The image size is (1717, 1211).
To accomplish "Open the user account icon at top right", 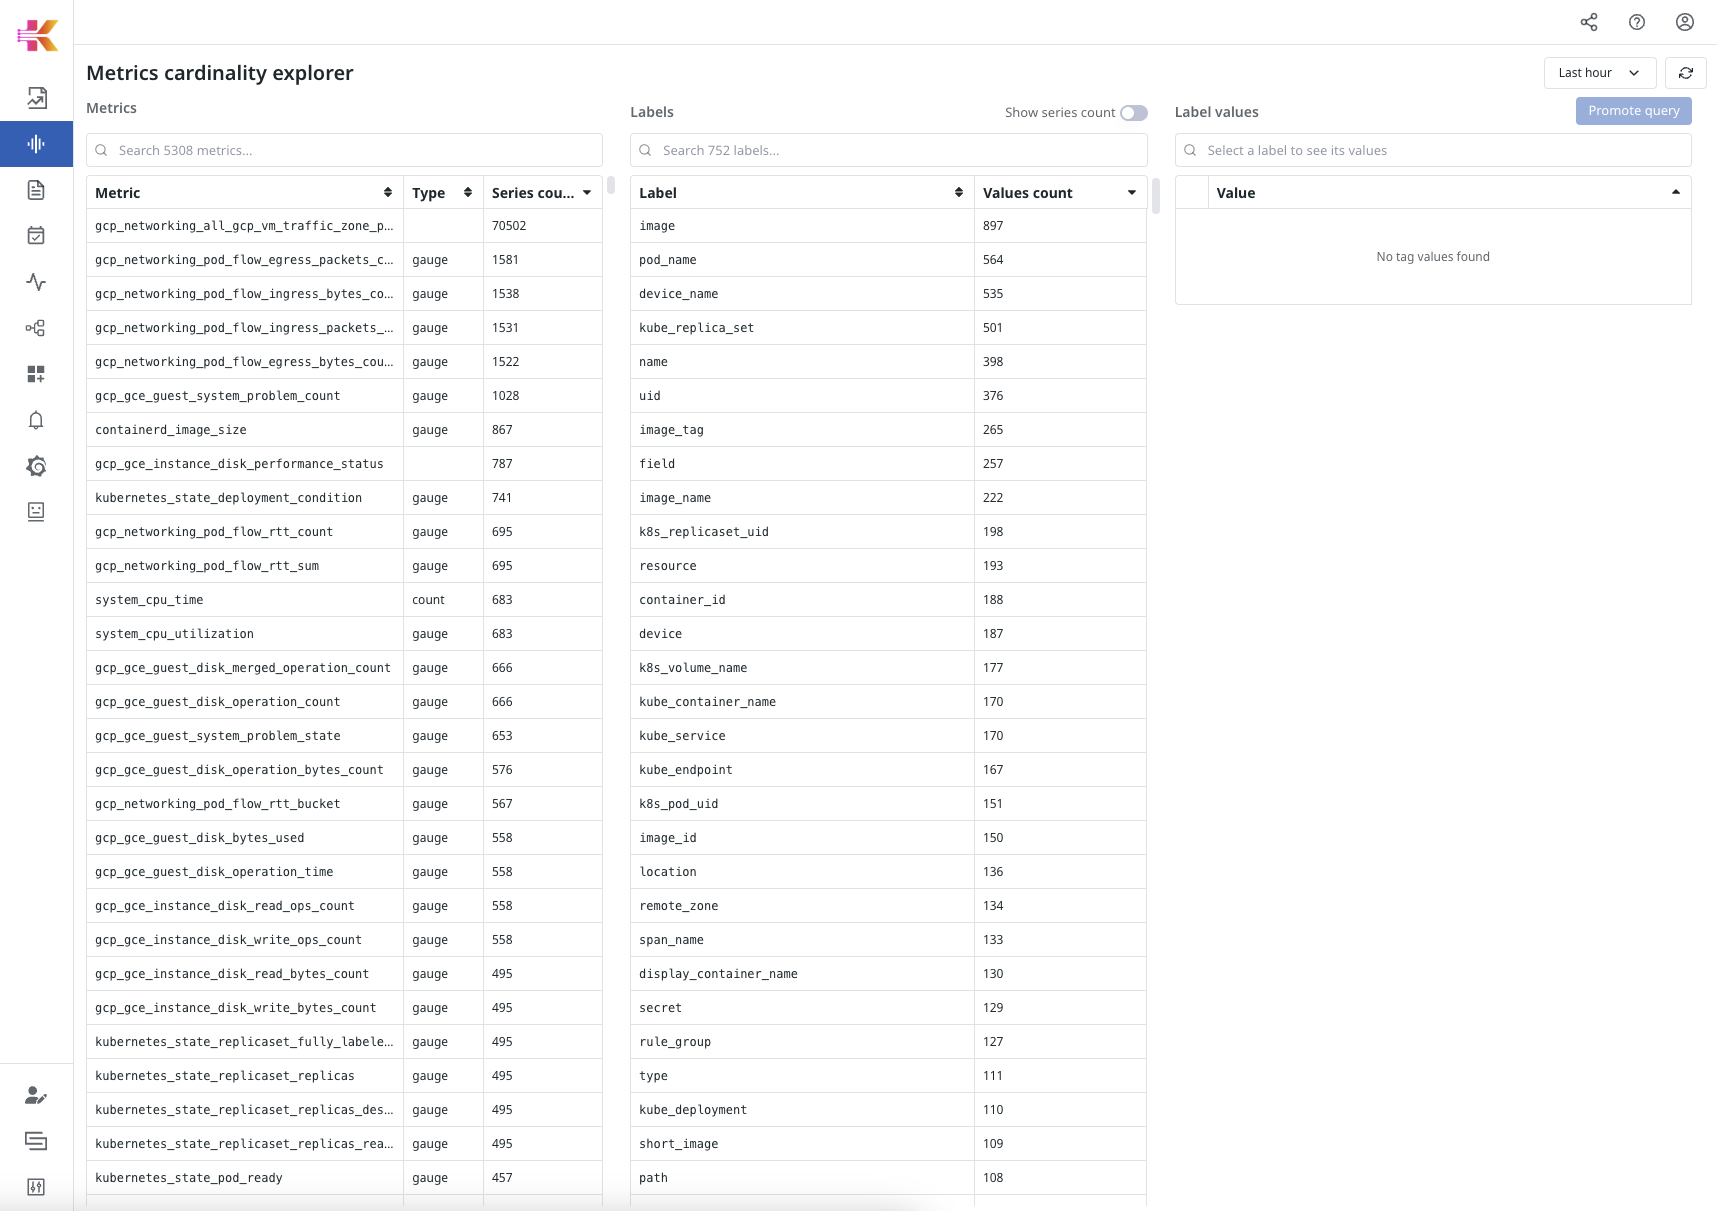I will click(1685, 21).
